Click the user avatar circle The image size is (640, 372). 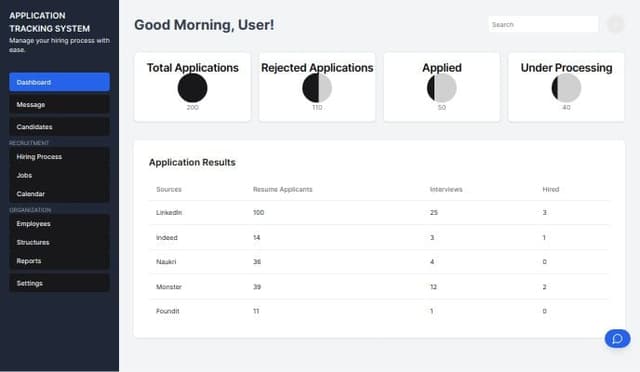pos(616,25)
